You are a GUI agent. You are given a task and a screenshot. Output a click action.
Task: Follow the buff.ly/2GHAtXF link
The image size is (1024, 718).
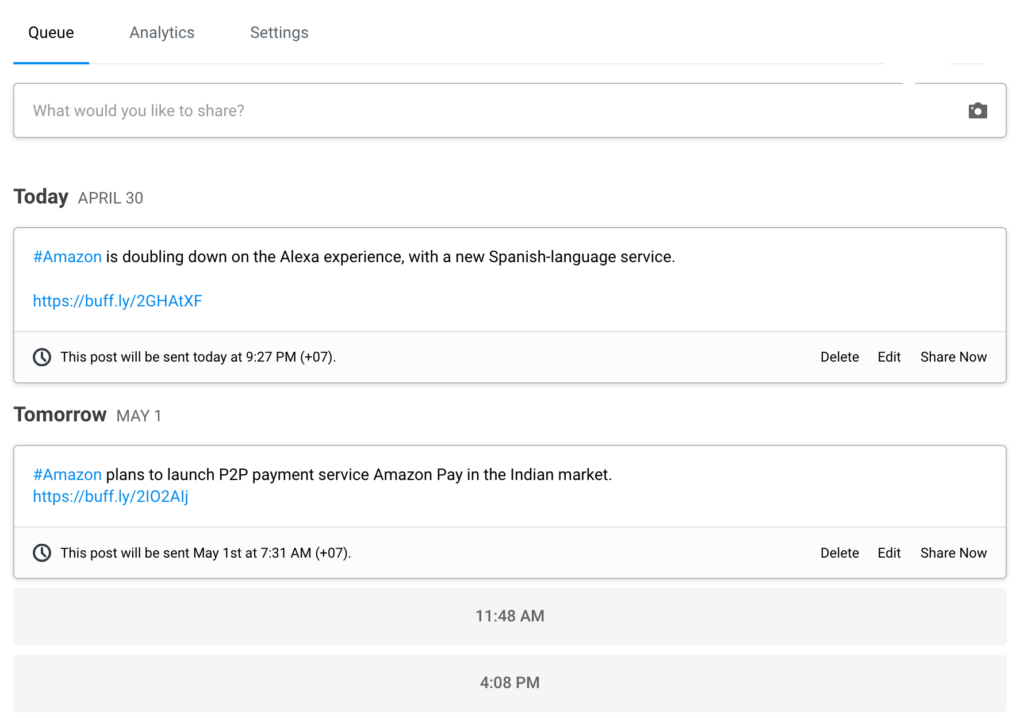pos(117,300)
